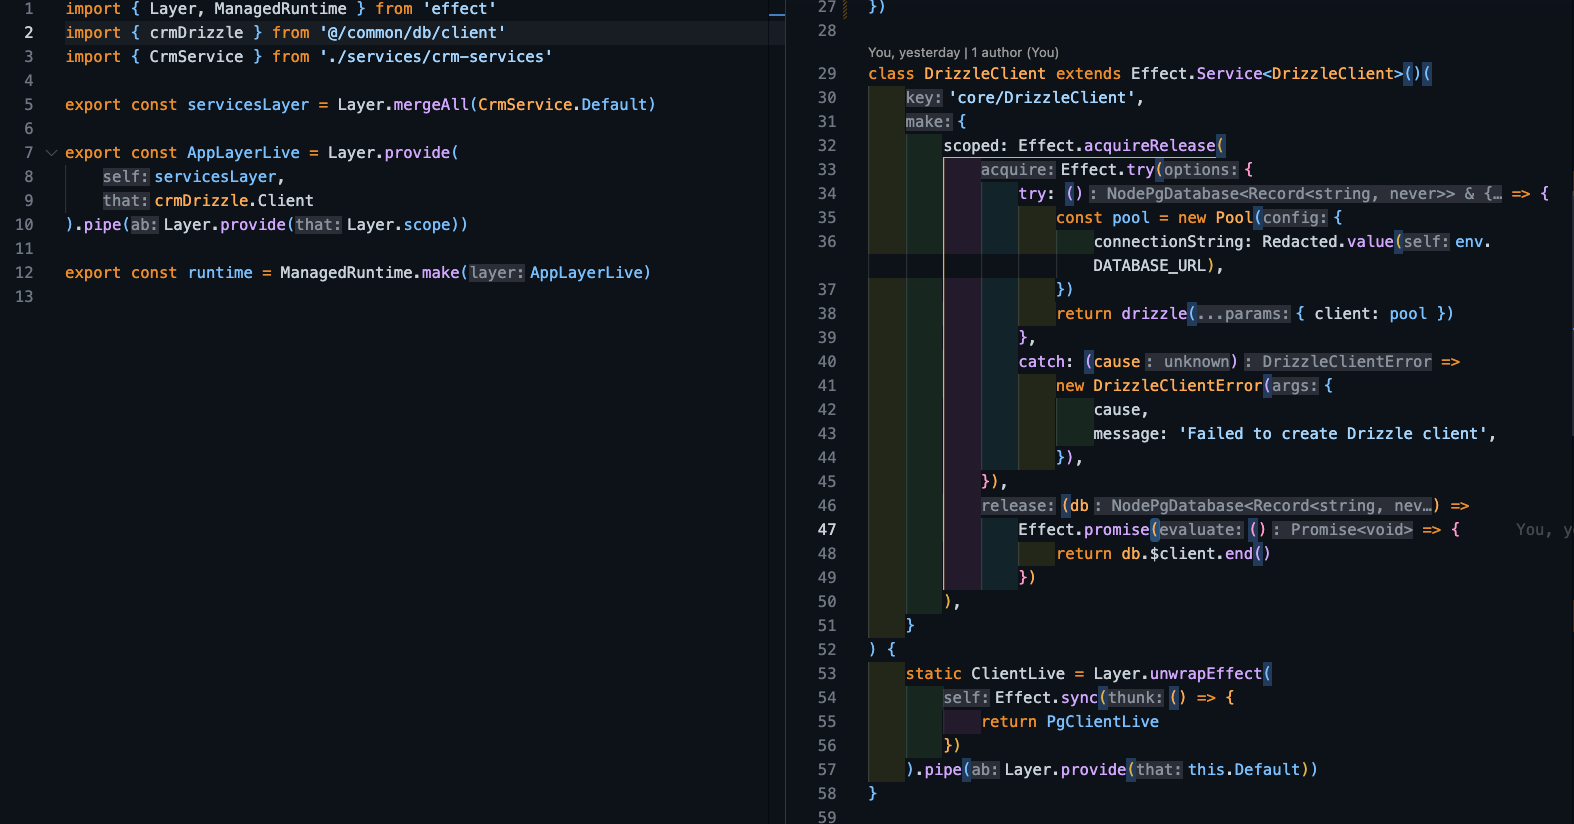The width and height of the screenshot is (1574, 824).
Task: Click line number 29 in right editor
Action: [827, 74]
